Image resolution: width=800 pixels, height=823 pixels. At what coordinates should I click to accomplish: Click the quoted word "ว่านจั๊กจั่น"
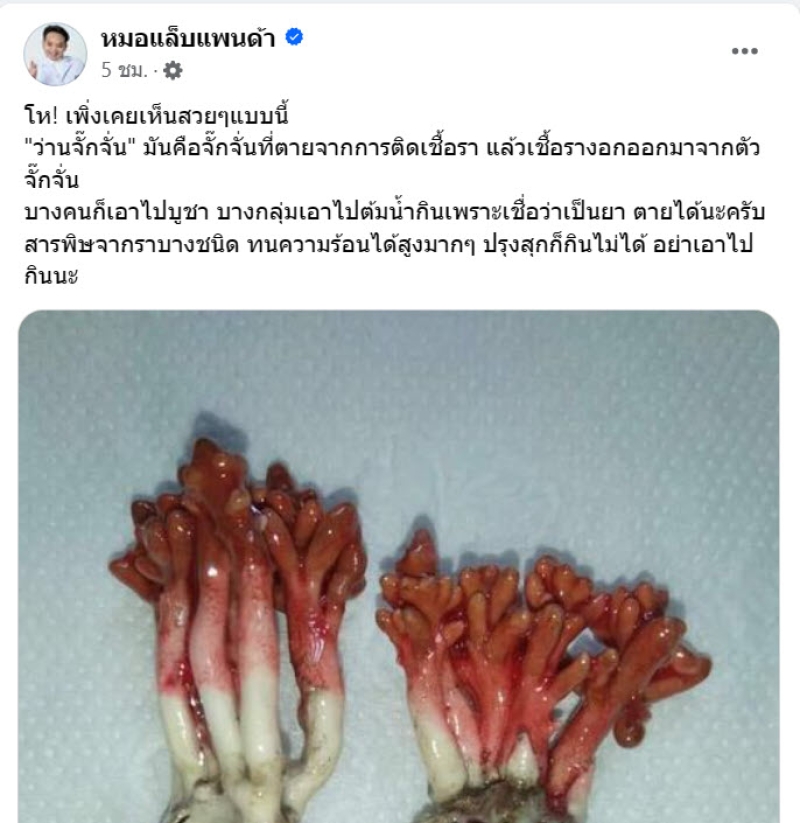coord(80,148)
